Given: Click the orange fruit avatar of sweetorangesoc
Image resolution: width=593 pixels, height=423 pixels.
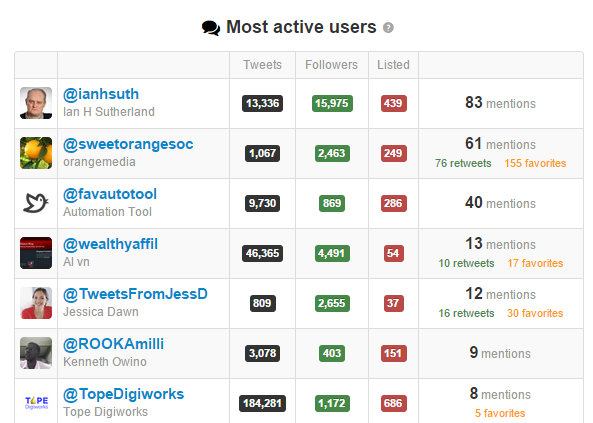Looking at the screenshot, I should coord(36,153).
